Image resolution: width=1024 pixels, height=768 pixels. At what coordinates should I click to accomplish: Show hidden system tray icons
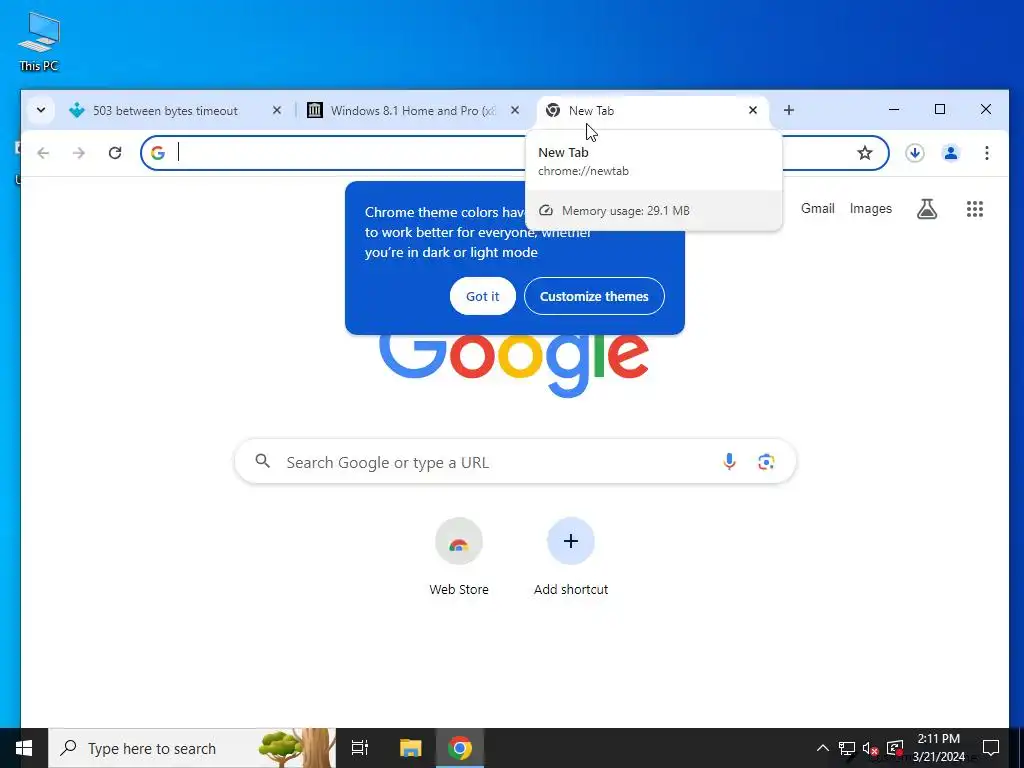click(823, 748)
